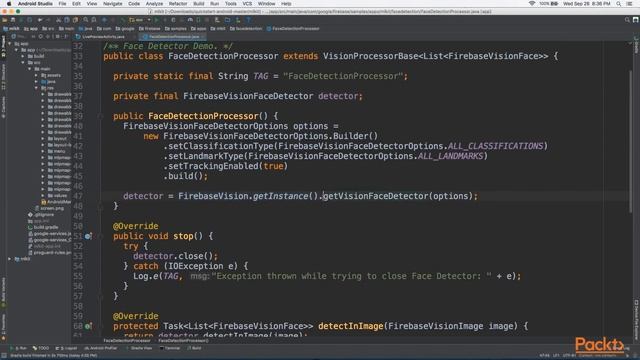This screenshot has height=360, width=640.
Task: Click '.setTrackingEnabled(true)' code line
Action: [226, 166]
